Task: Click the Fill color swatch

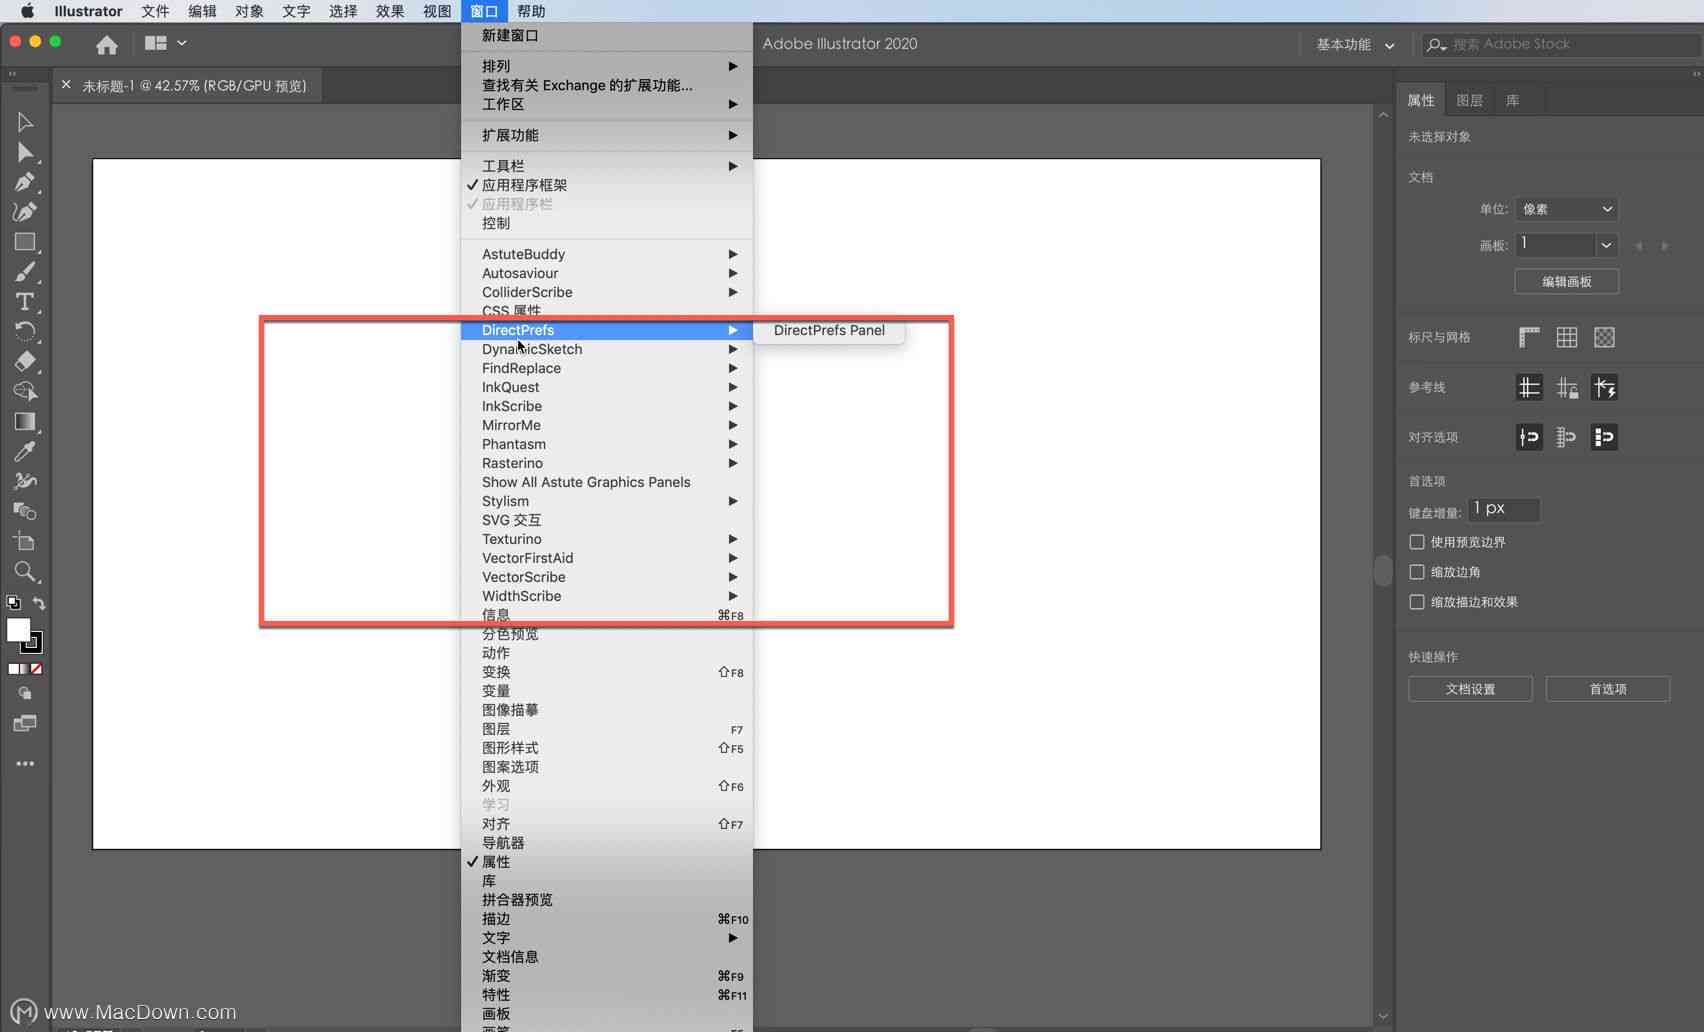Action: click(x=18, y=630)
